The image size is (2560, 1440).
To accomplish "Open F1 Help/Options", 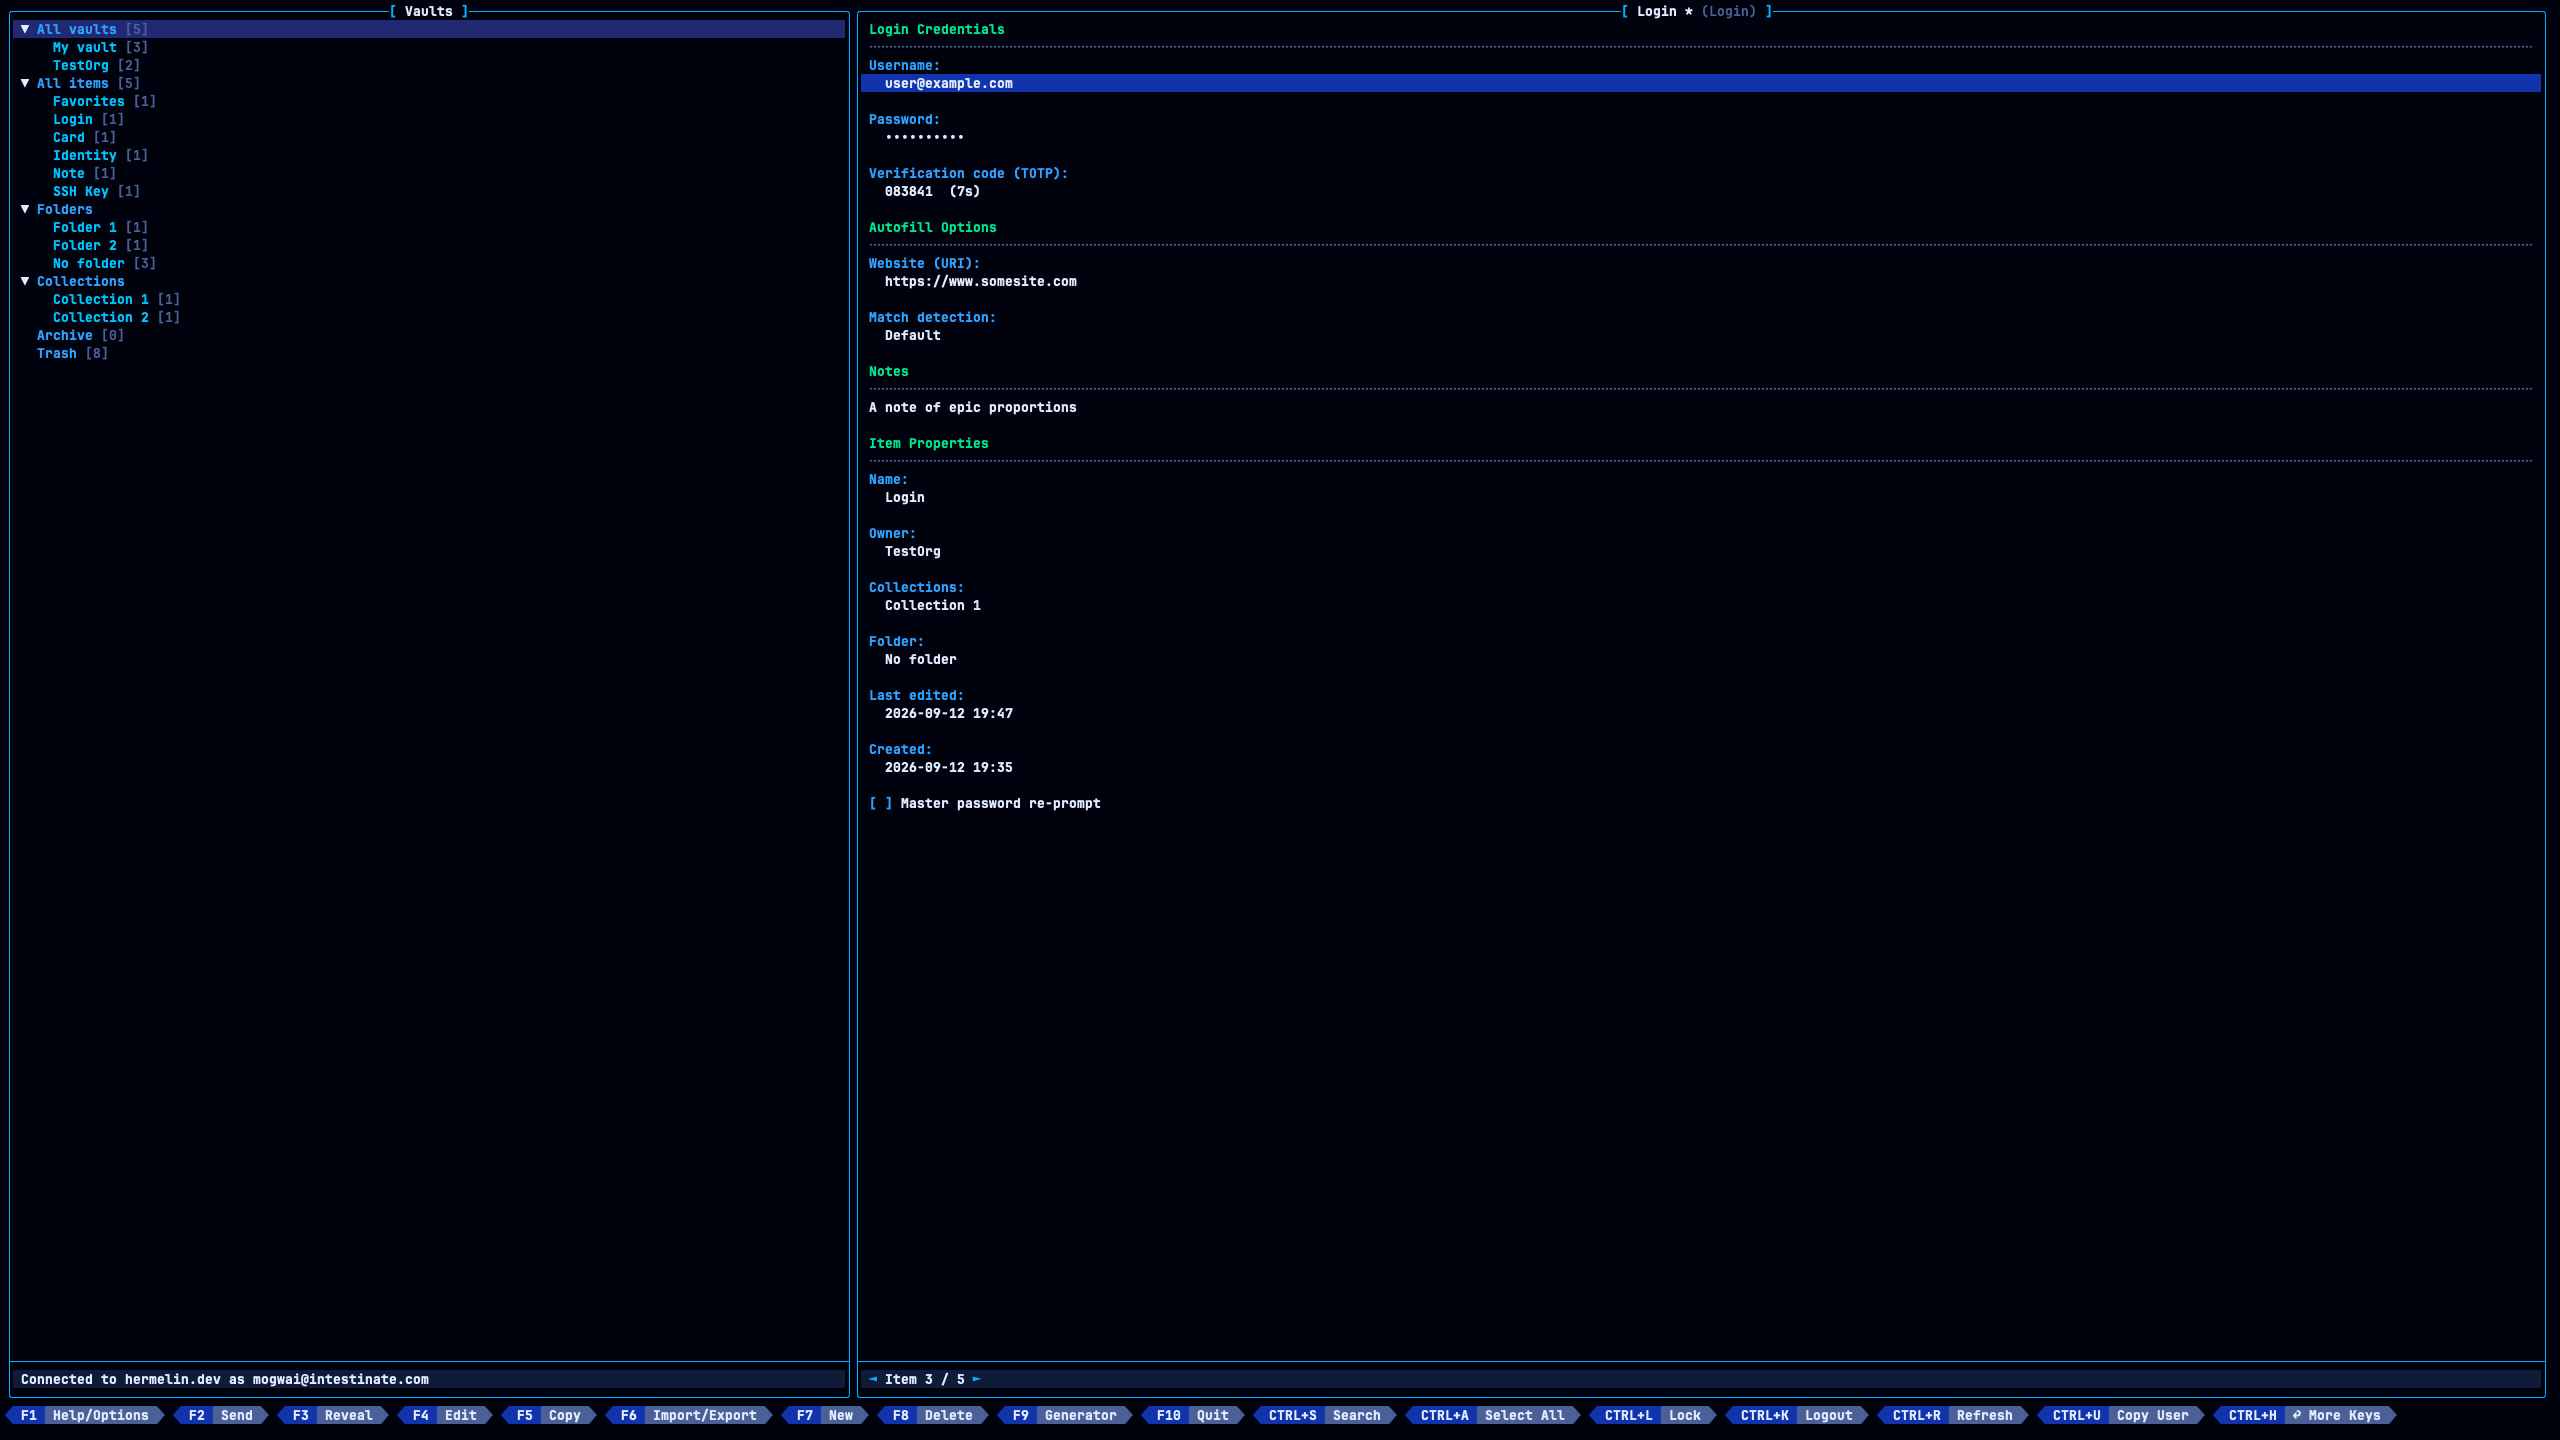I will point(85,1416).
